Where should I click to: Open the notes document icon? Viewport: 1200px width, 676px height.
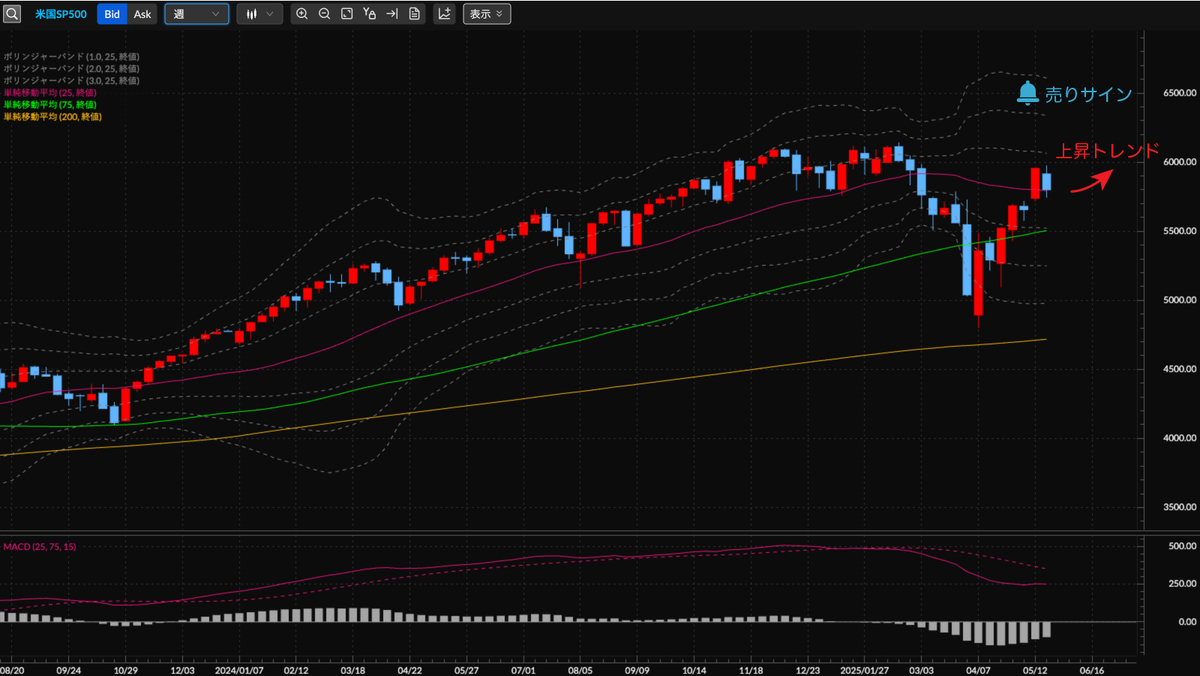pyautogui.click(x=415, y=14)
